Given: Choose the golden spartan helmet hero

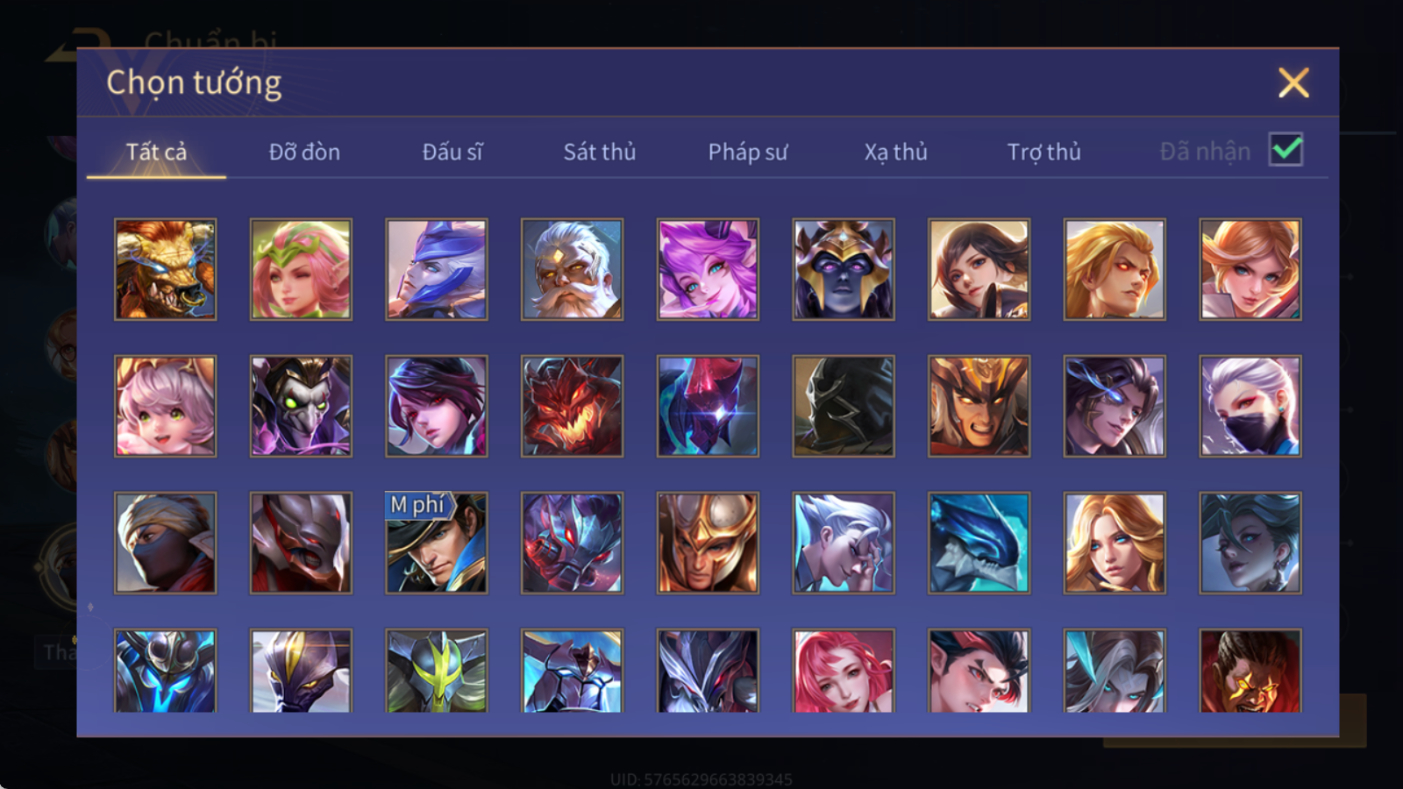Looking at the screenshot, I should coord(708,543).
